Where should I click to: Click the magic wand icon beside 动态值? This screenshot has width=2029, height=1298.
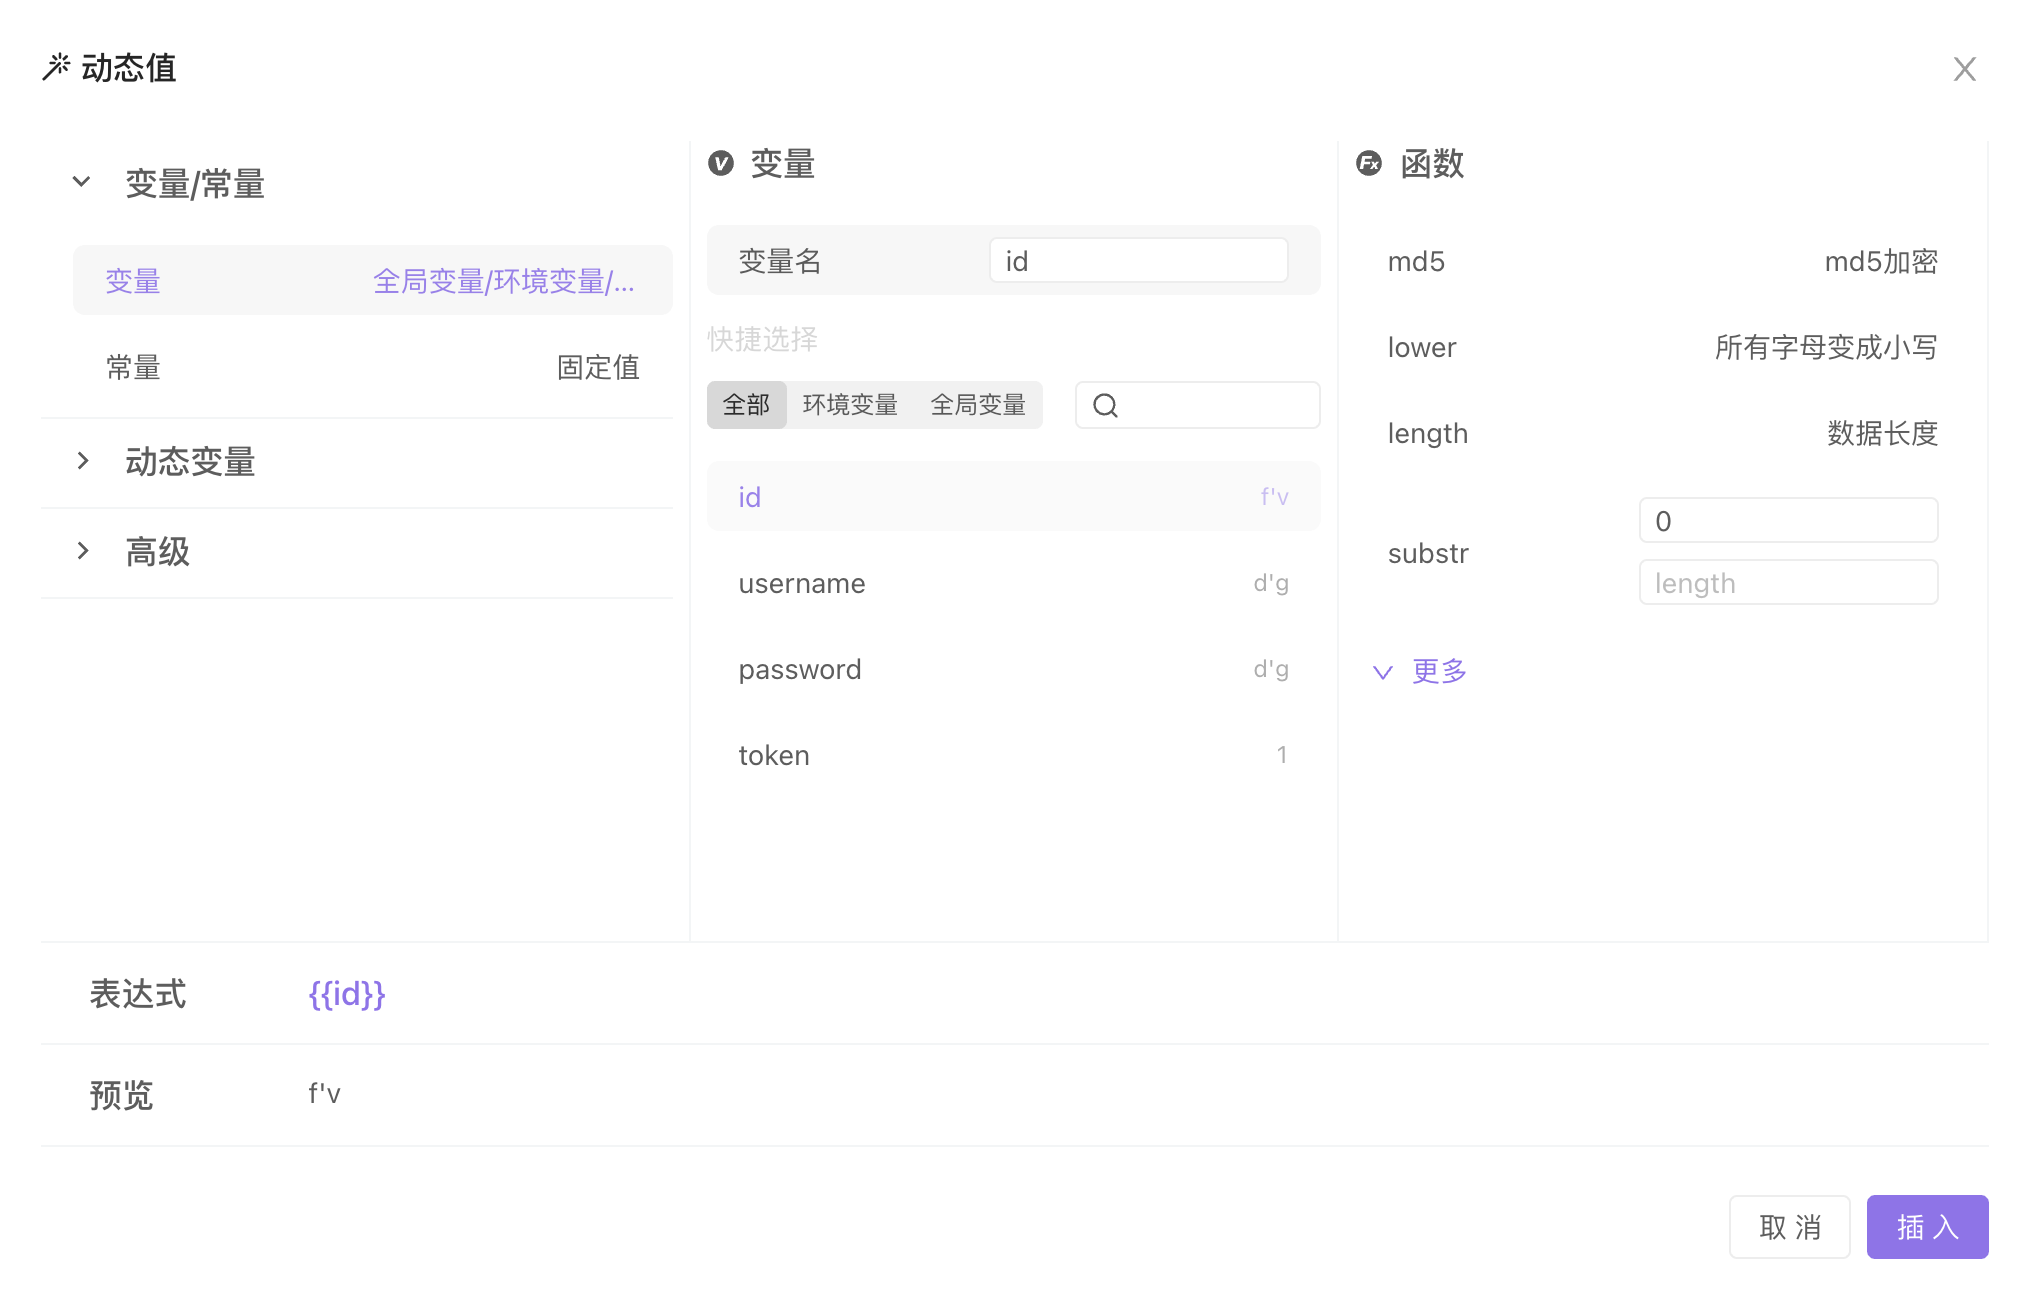point(56,67)
